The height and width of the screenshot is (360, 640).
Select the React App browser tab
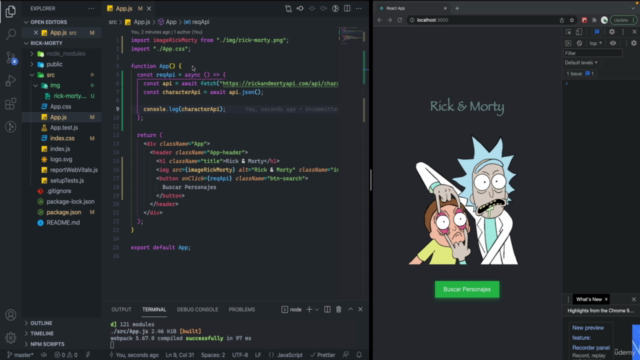click(x=413, y=8)
